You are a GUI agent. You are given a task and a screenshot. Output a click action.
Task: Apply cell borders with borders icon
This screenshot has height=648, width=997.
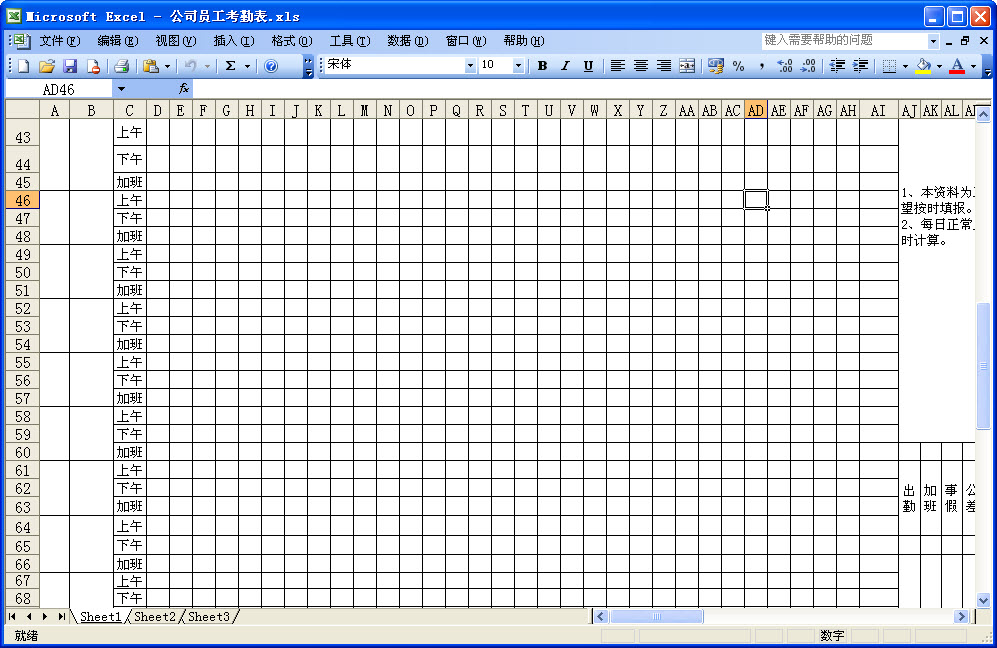pos(889,65)
